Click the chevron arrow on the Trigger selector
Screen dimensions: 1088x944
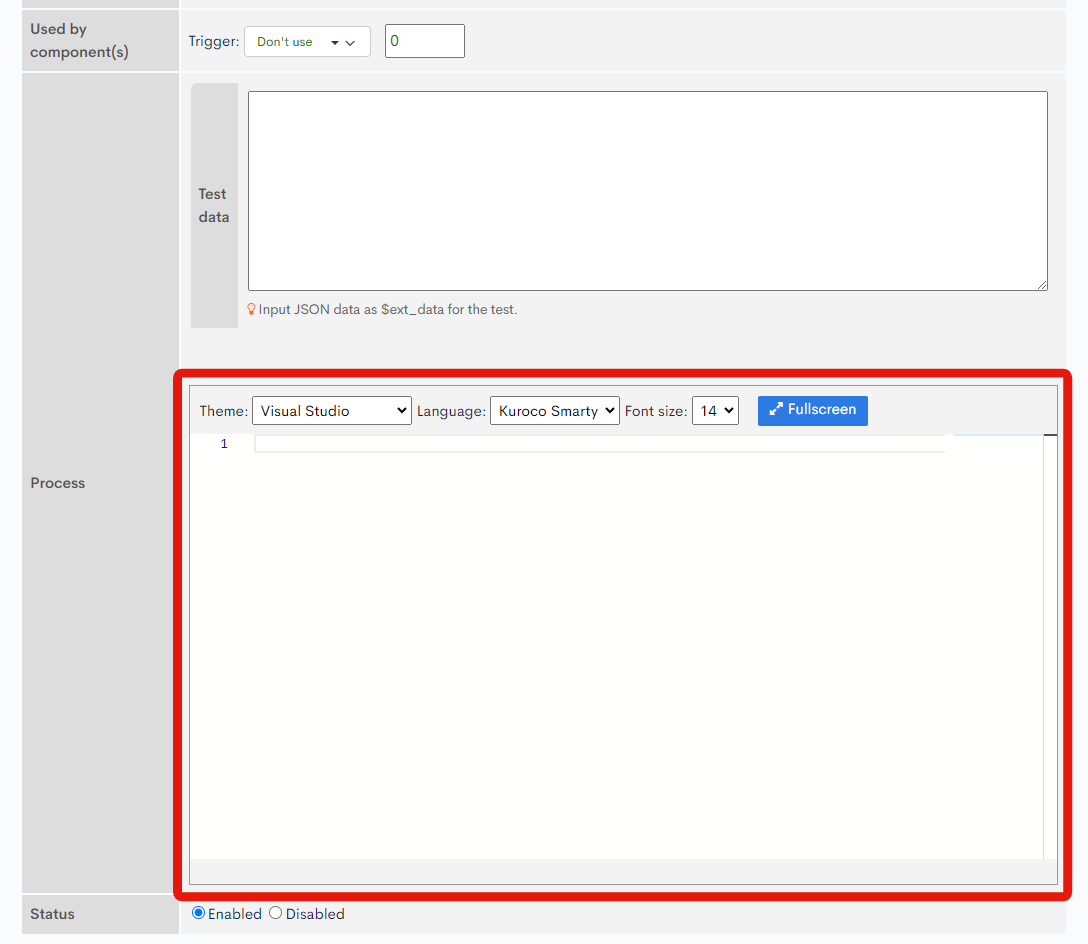[x=350, y=41]
